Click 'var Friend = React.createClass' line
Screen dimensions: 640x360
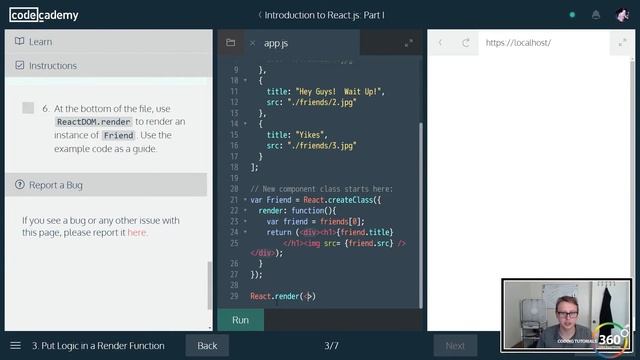(x=316, y=200)
